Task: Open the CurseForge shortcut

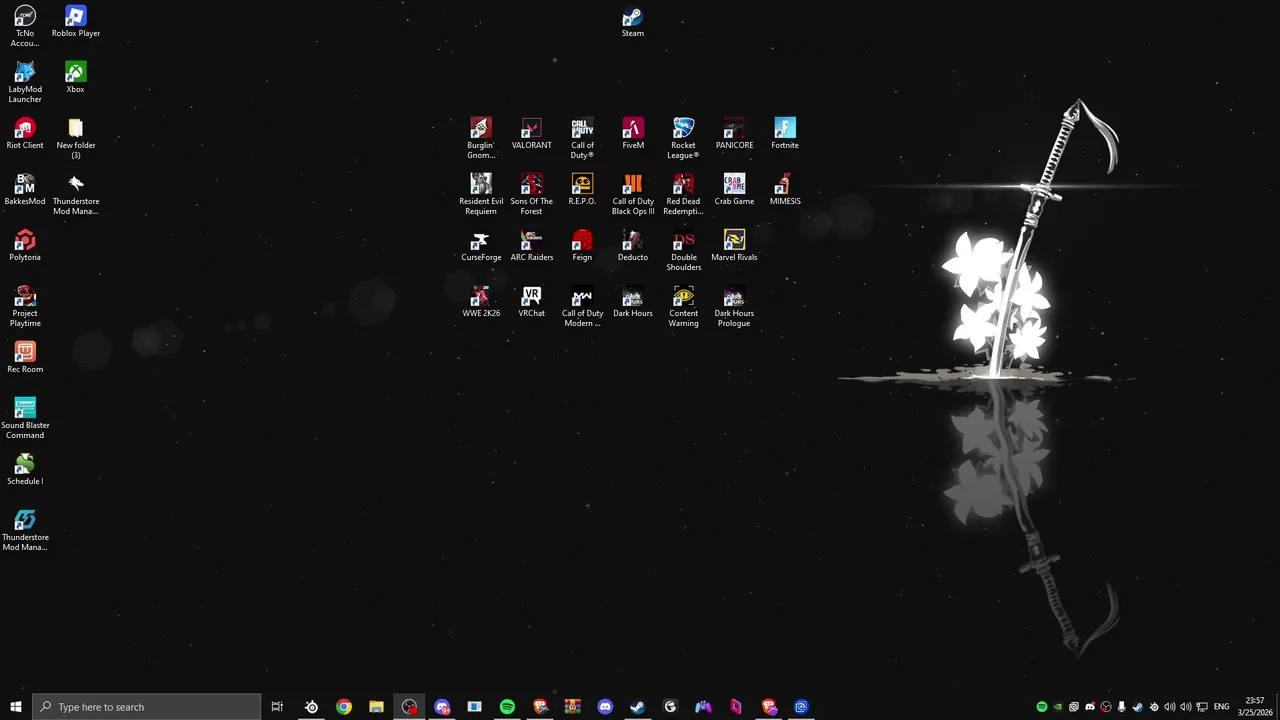Action: click(481, 246)
